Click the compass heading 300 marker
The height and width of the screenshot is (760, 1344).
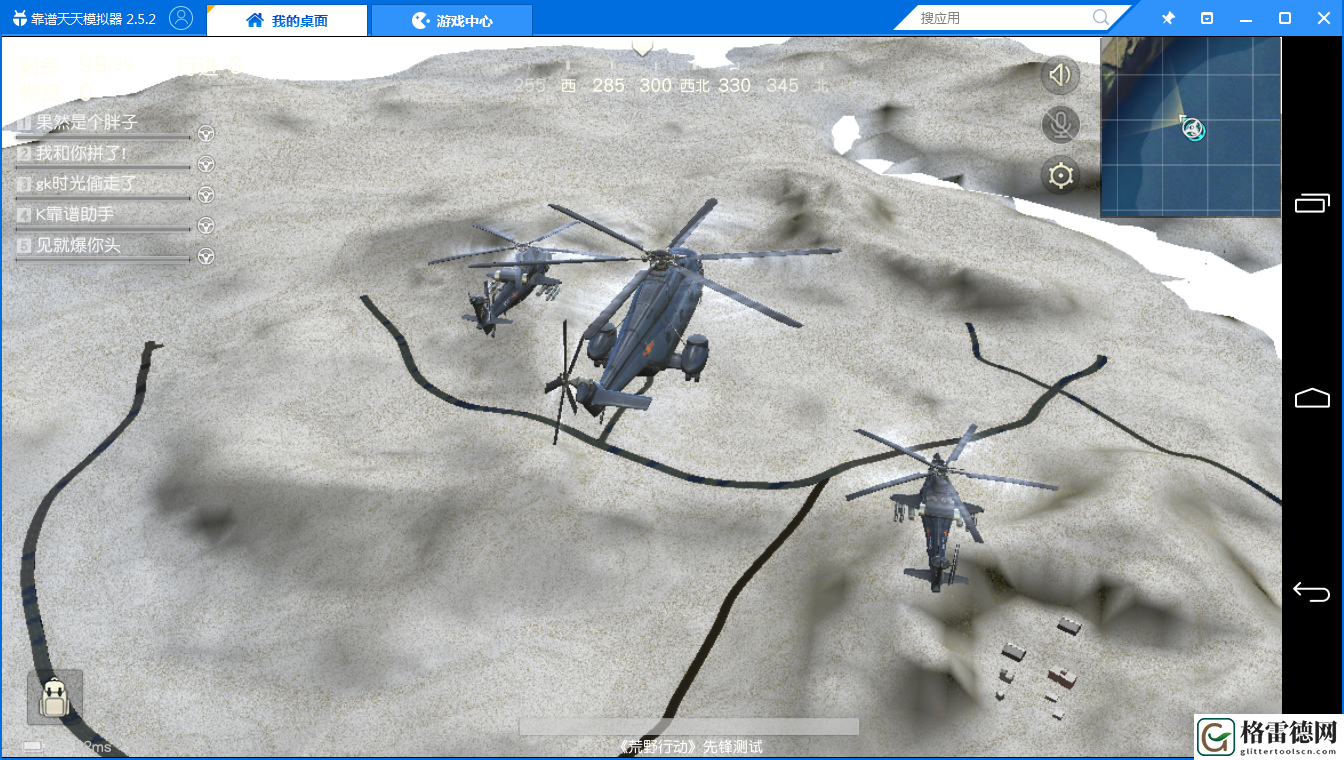(655, 86)
